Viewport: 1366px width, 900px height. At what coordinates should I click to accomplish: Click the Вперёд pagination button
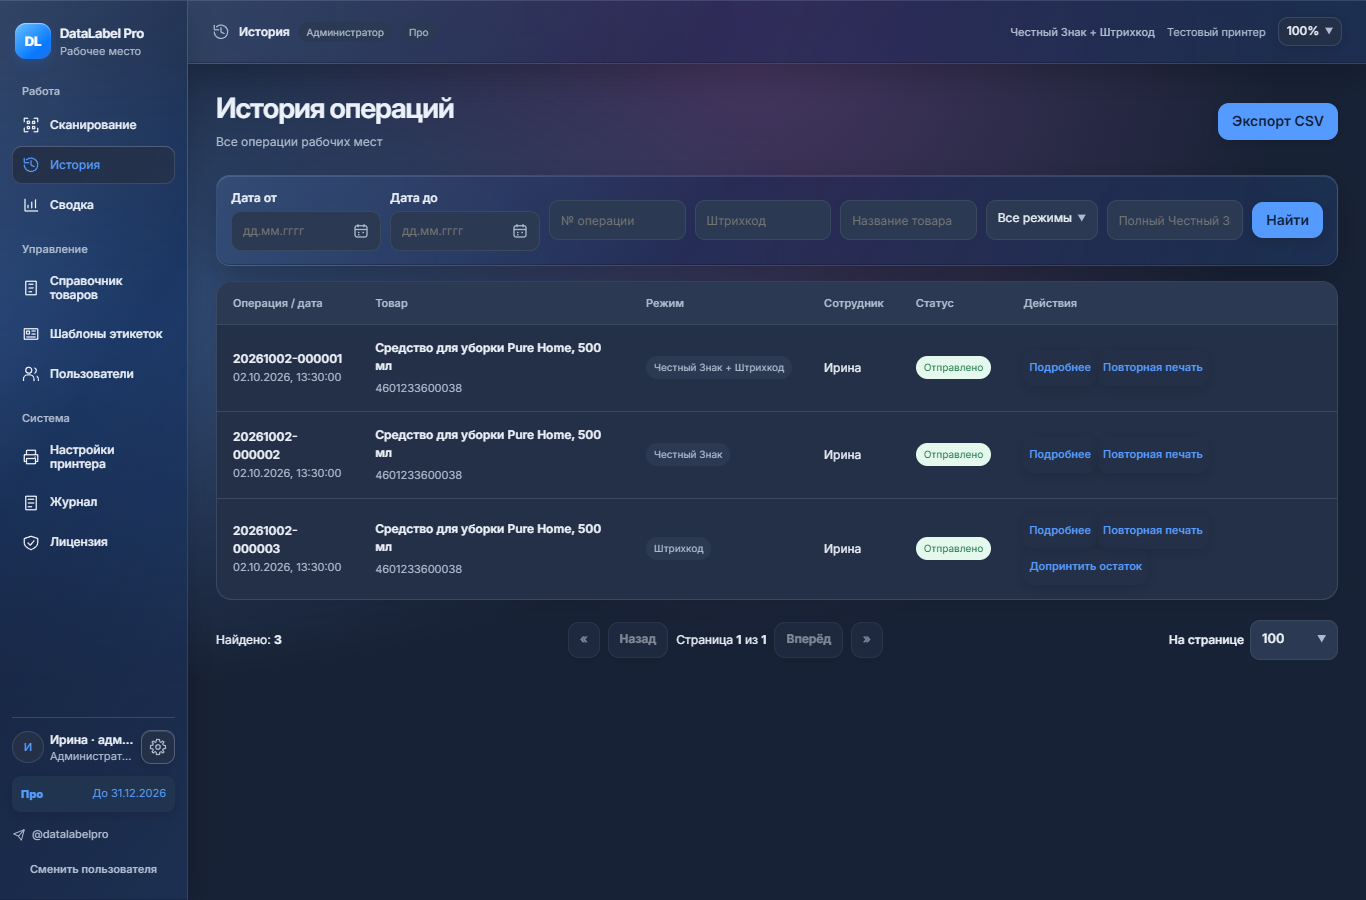[808, 640]
